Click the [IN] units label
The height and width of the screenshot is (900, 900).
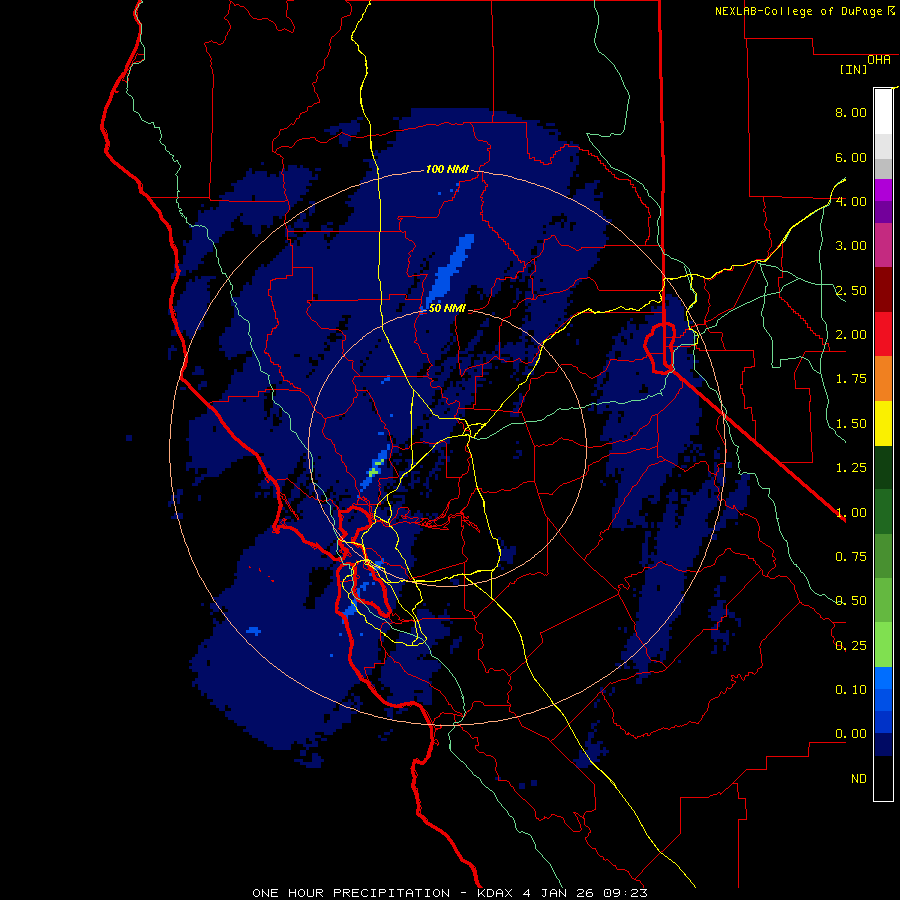853,69
